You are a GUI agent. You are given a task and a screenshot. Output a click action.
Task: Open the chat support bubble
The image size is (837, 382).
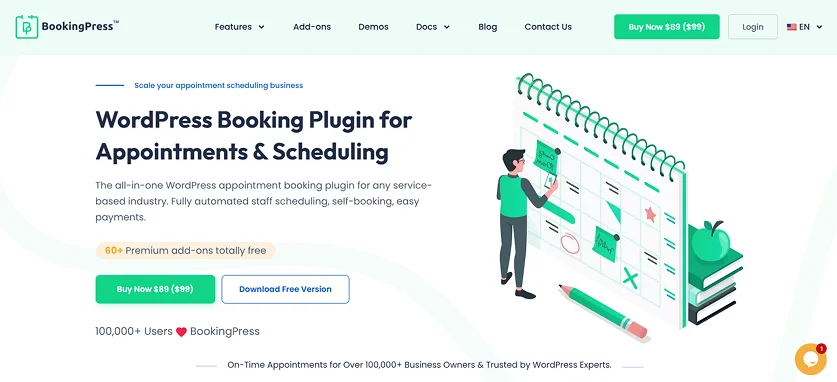[810, 359]
